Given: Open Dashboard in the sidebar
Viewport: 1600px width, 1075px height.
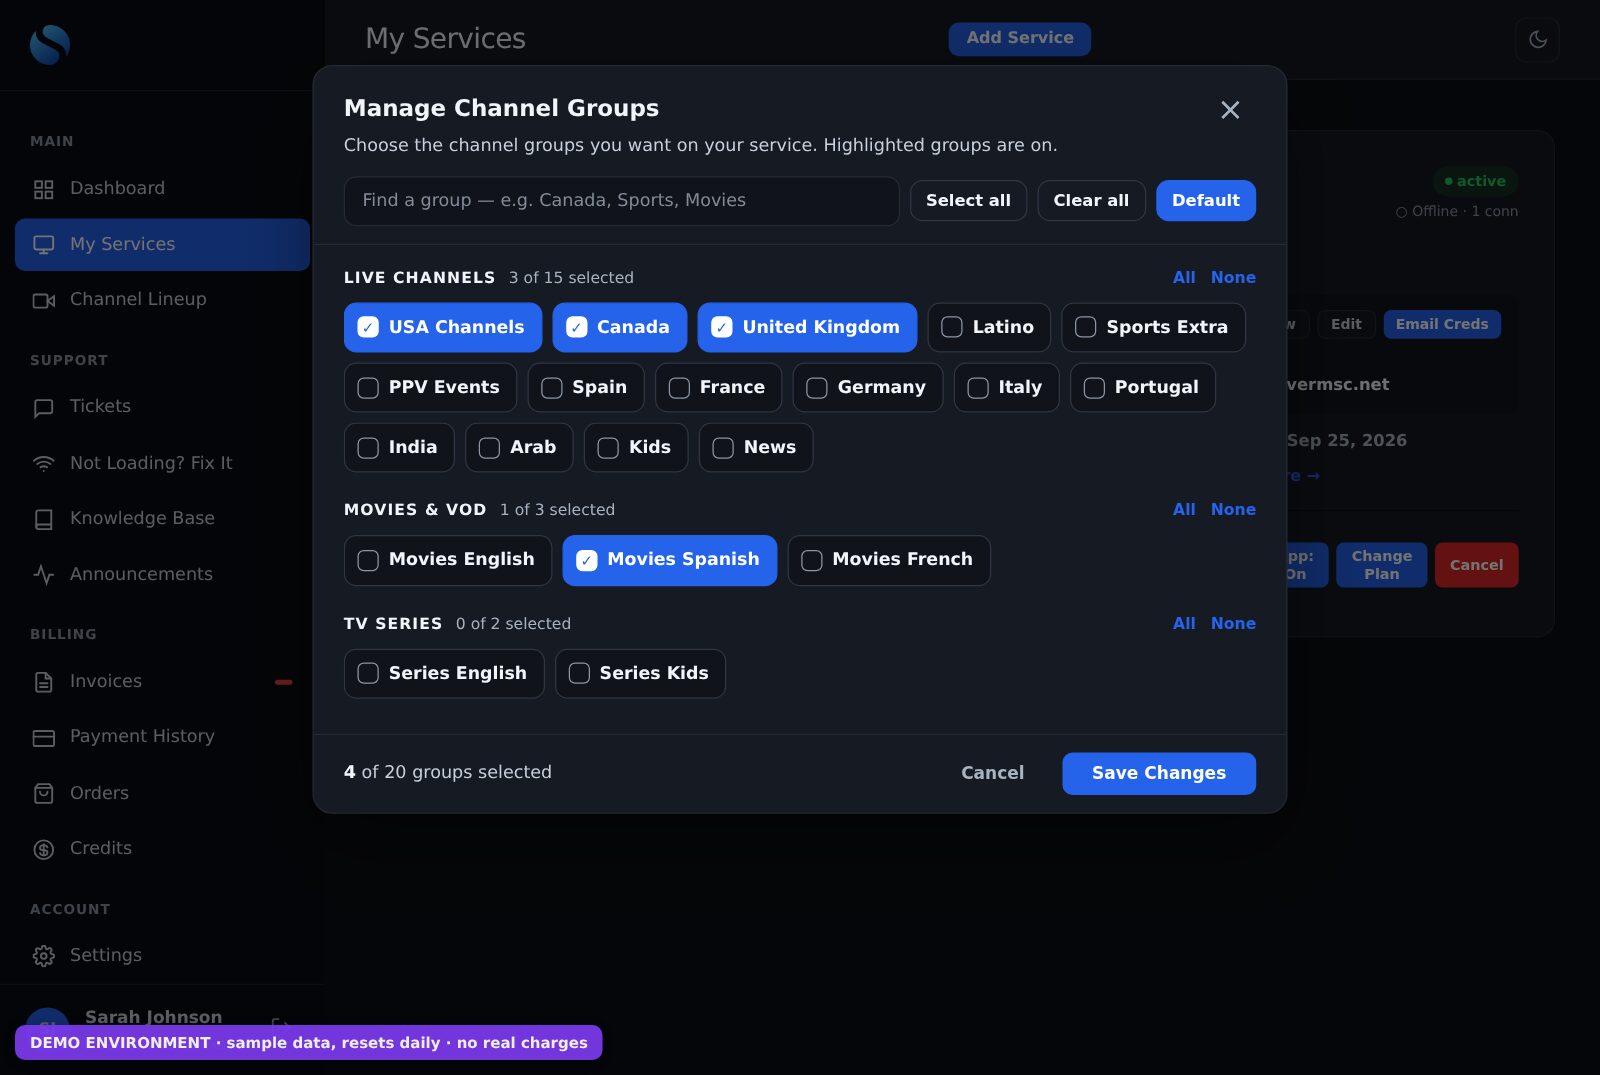Looking at the screenshot, I should point(162,189).
